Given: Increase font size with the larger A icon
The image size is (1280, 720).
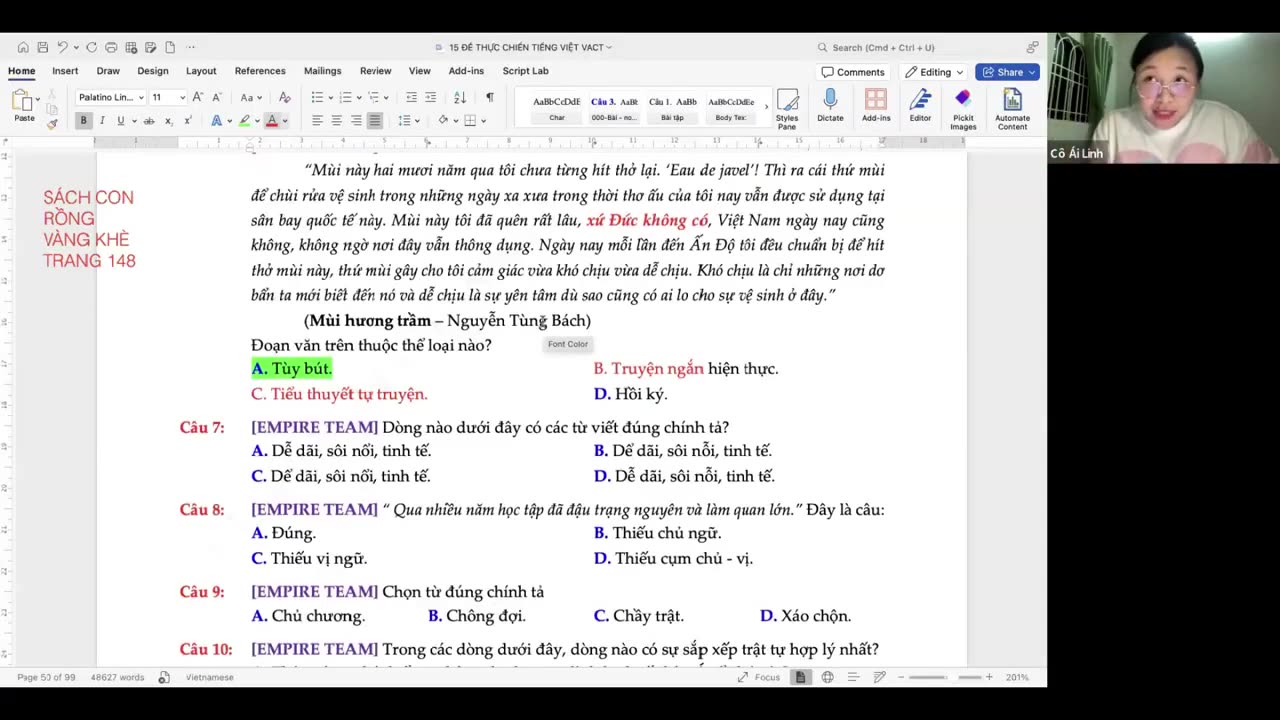Looking at the screenshot, I should point(198,97).
